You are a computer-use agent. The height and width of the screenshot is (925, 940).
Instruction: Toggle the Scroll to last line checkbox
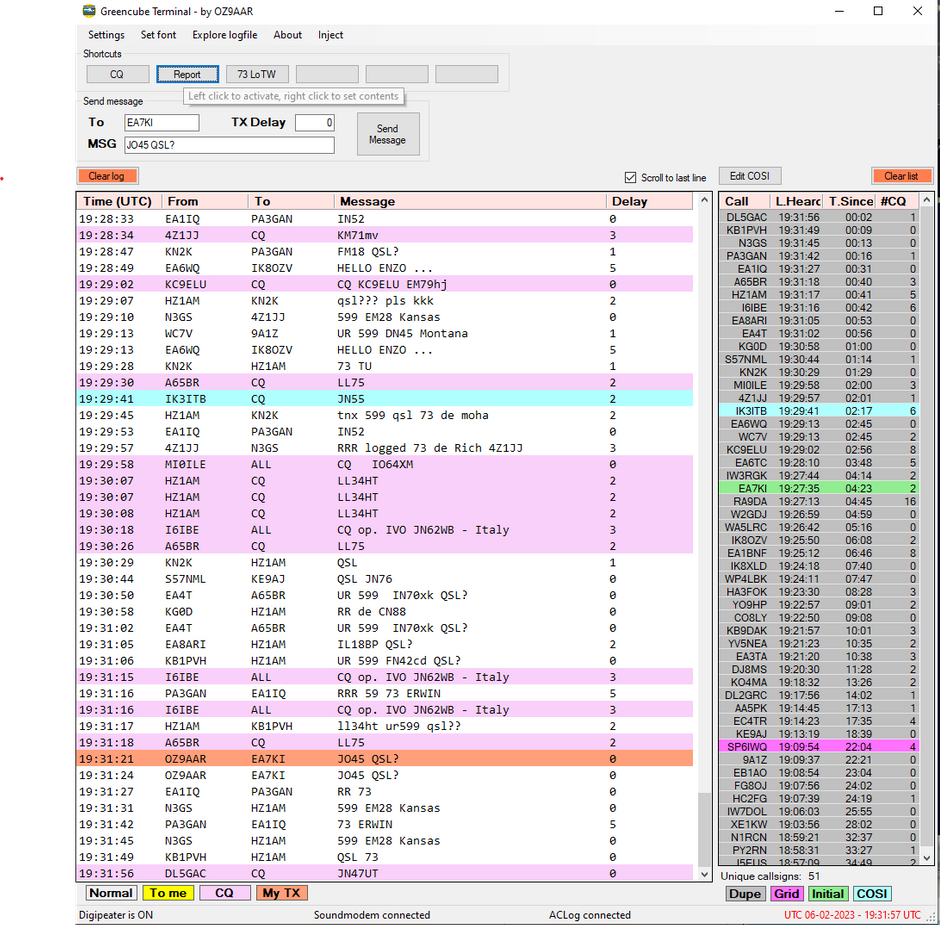point(630,177)
